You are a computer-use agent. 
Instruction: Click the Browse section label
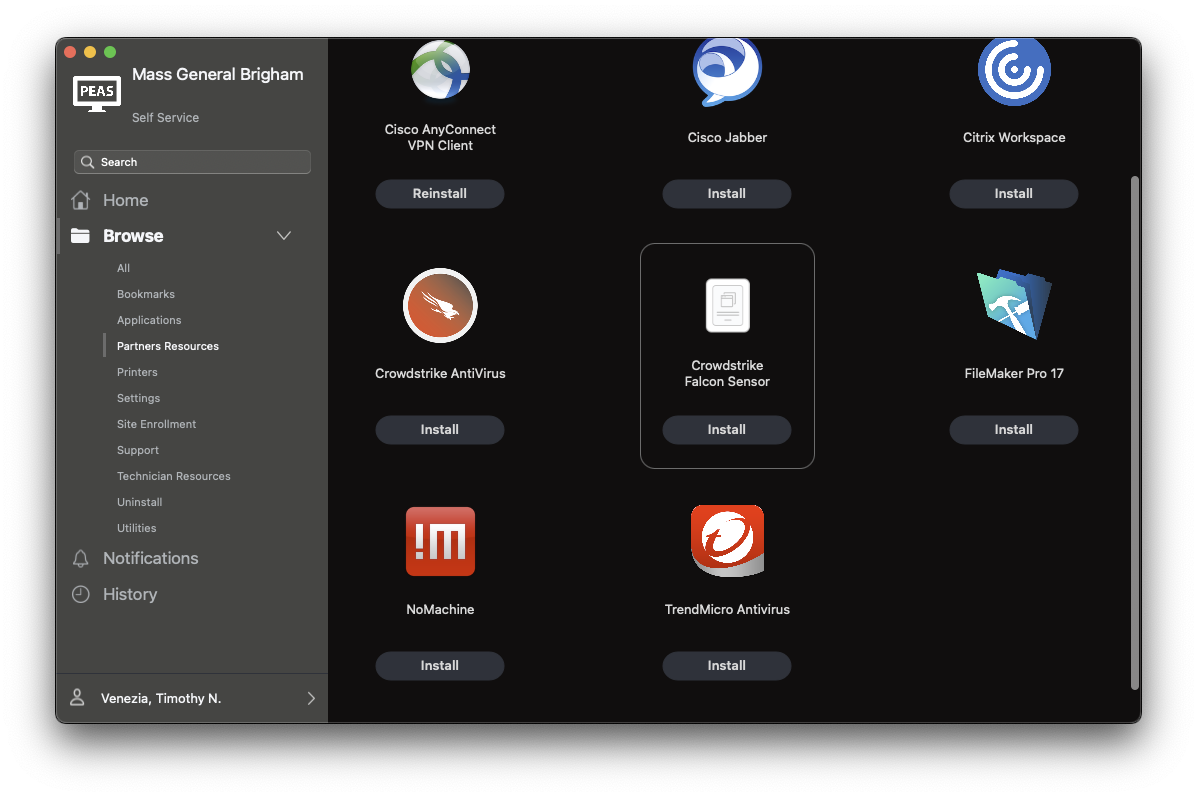134,236
